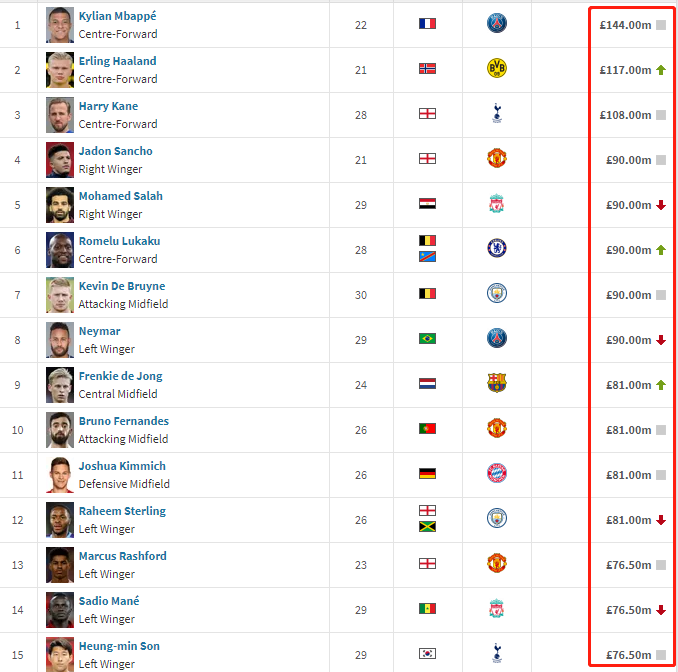This screenshot has width=678, height=672.
Task: Click Harry Kane's Tottenham club crest
Action: [497, 113]
